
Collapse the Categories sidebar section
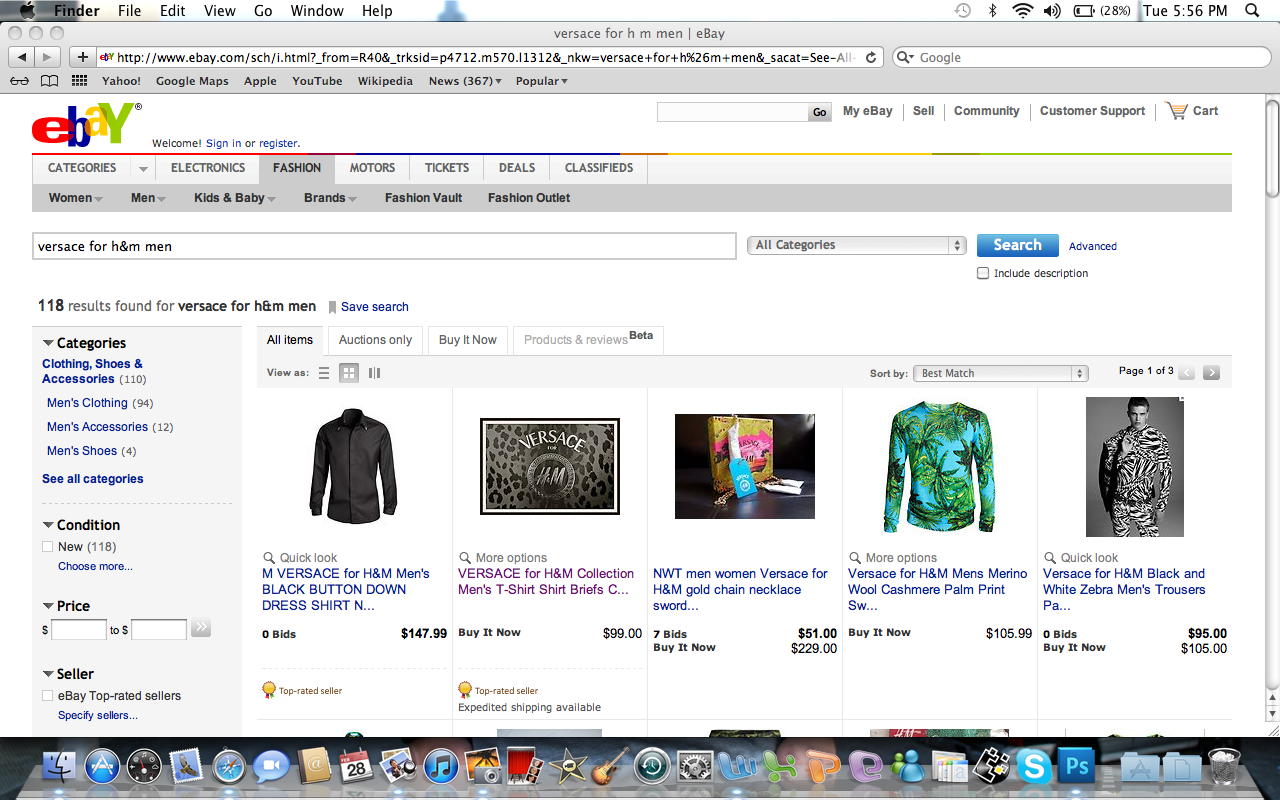point(48,343)
